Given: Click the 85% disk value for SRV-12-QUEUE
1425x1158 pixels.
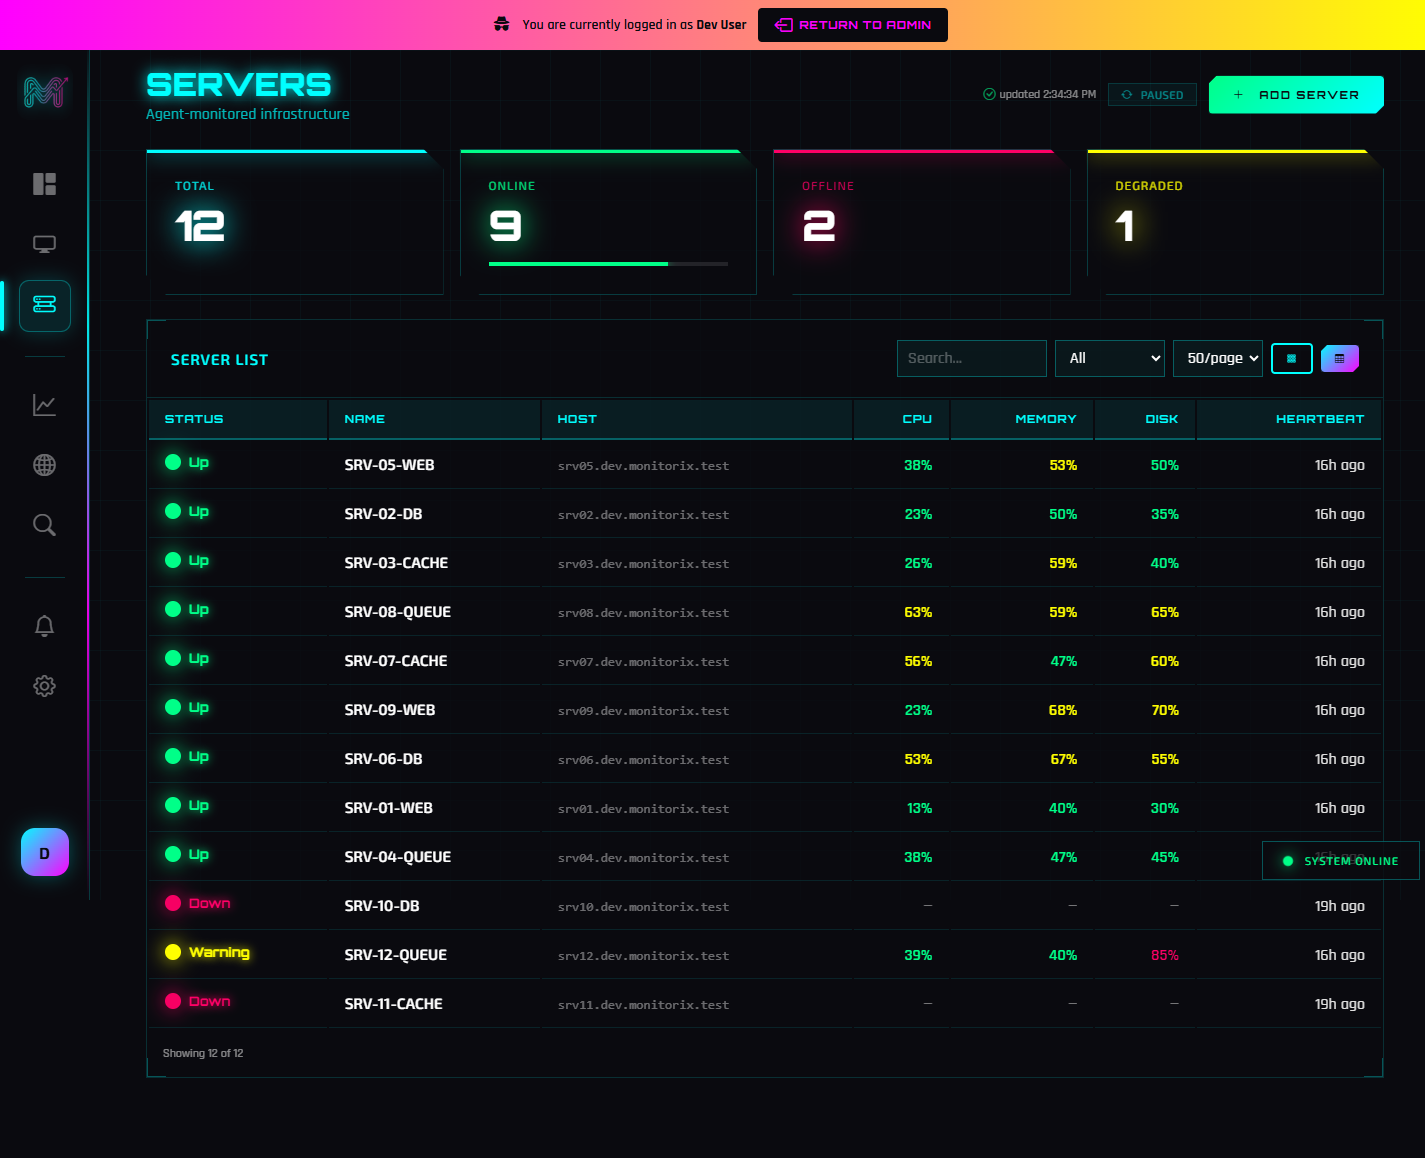Looking at the screenshot, I should pyautogui.click(x=1165, y=955).
